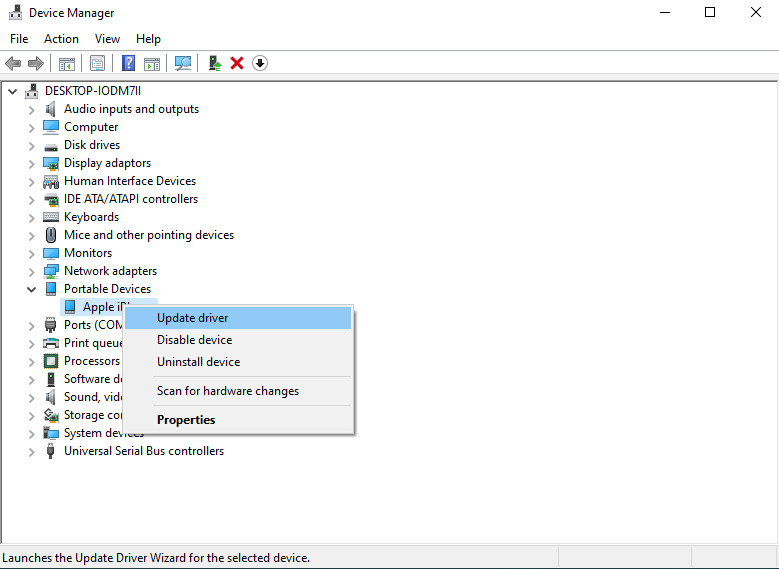Click the Print queues printer icon

pos(51,343)
